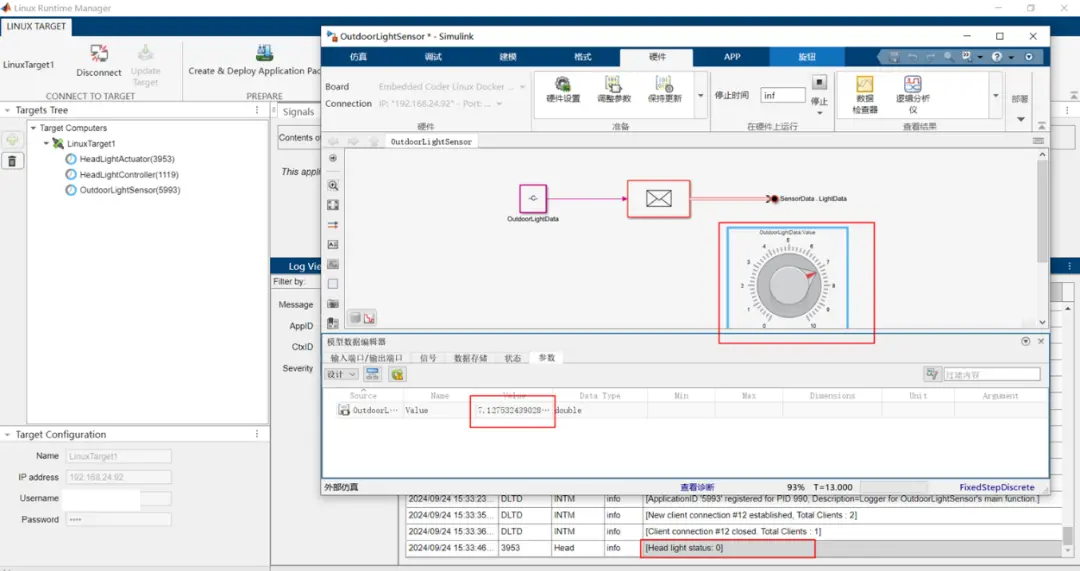Click the 查看诊断 link in status bar
Image resolution: width=1080 pixels, height=571 pixels.
coord(697,487)
